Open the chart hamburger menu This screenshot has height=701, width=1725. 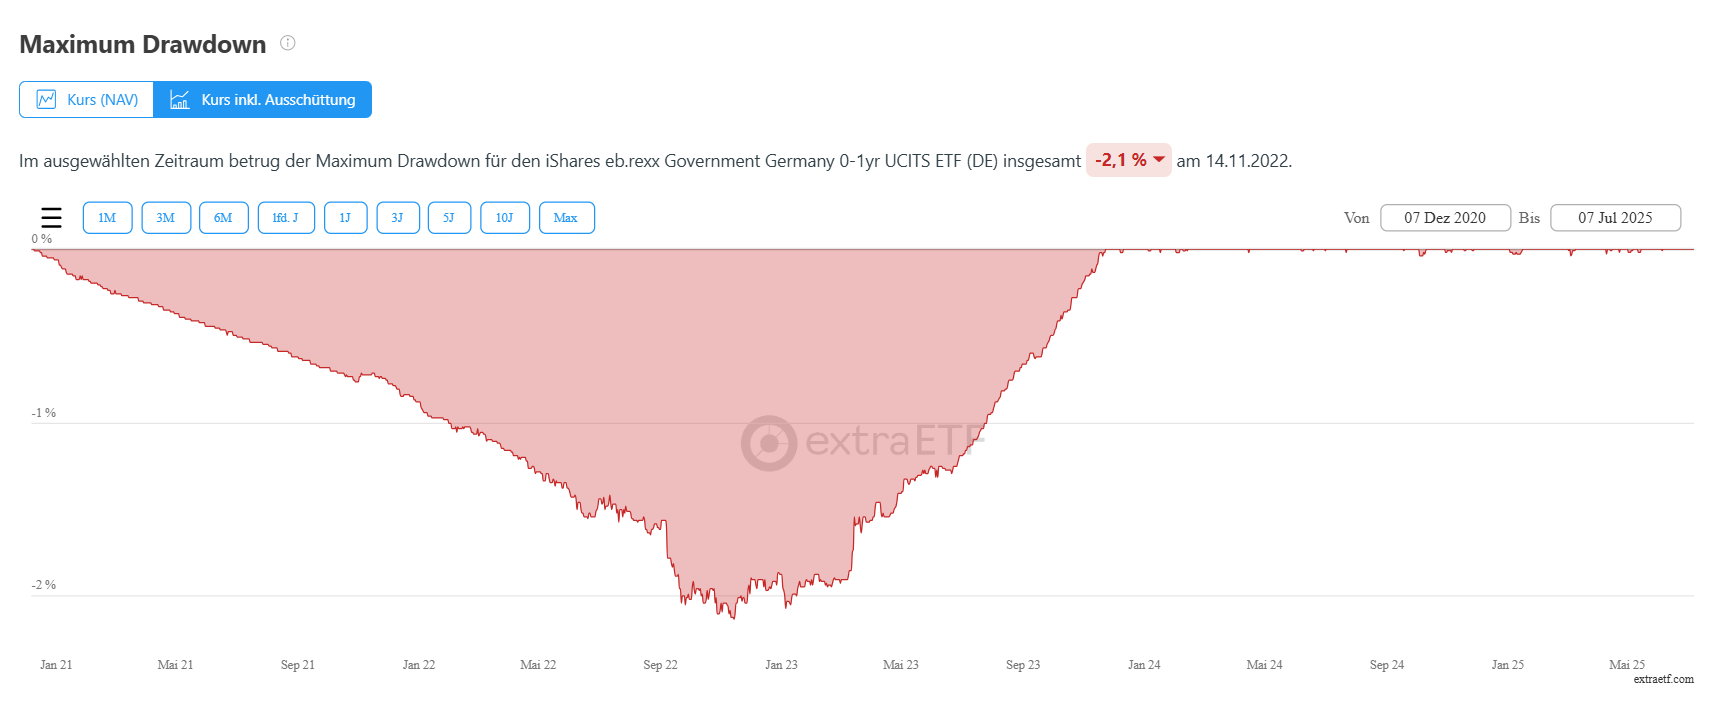(51, 218)
